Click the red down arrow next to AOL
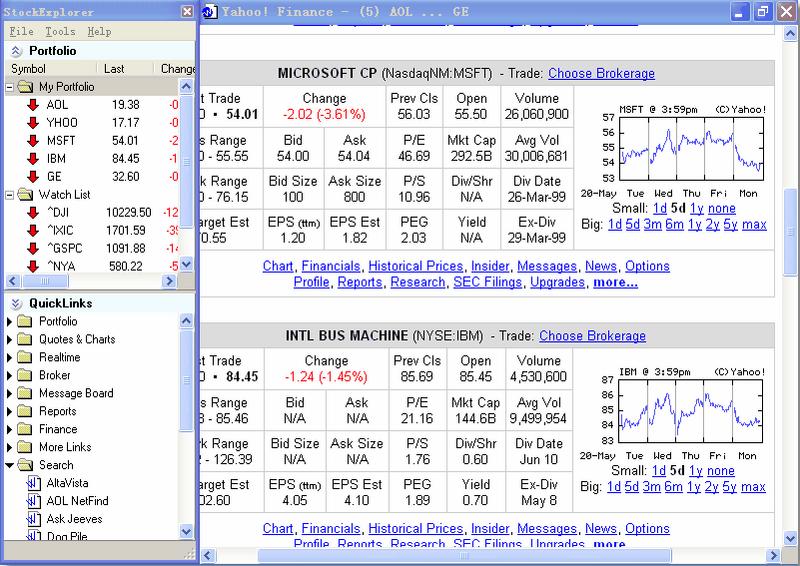The height and width of the screenshot is (566, 800). click(33, 105)
